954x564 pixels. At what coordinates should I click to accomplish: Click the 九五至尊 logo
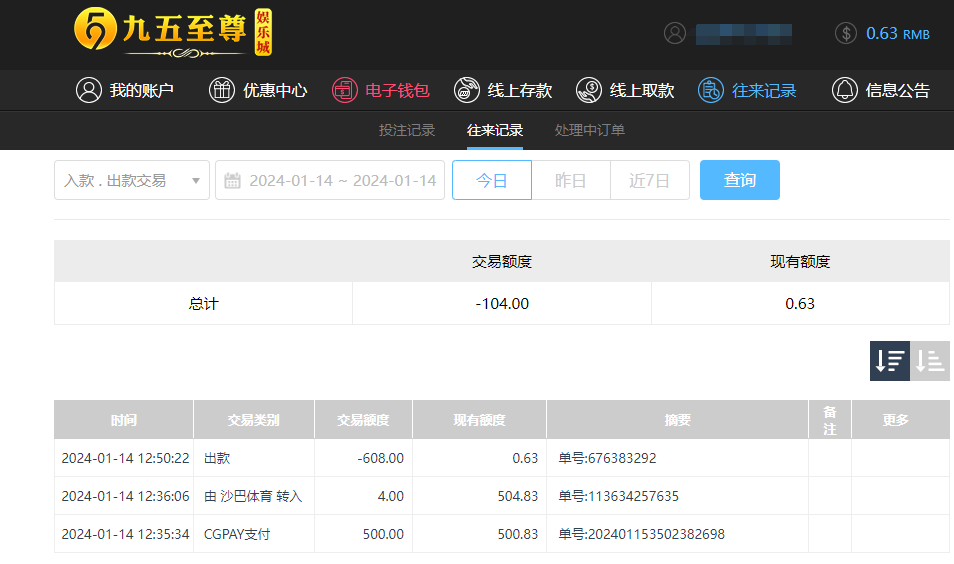point(173,32)
